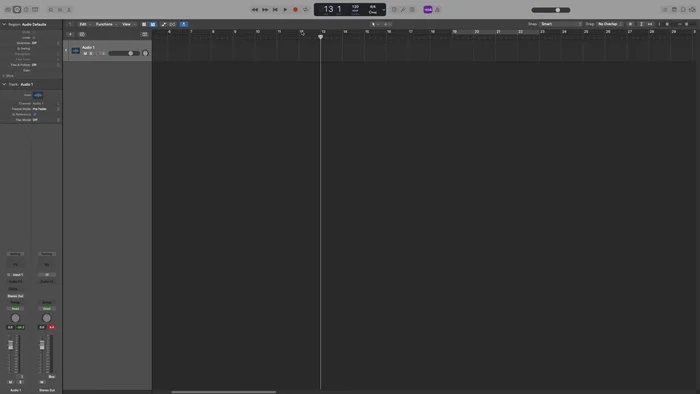This screenshot has height=394, width=700.
Task: Click the Horizontal Auto Zoom button
Action: tap(650, 24)
